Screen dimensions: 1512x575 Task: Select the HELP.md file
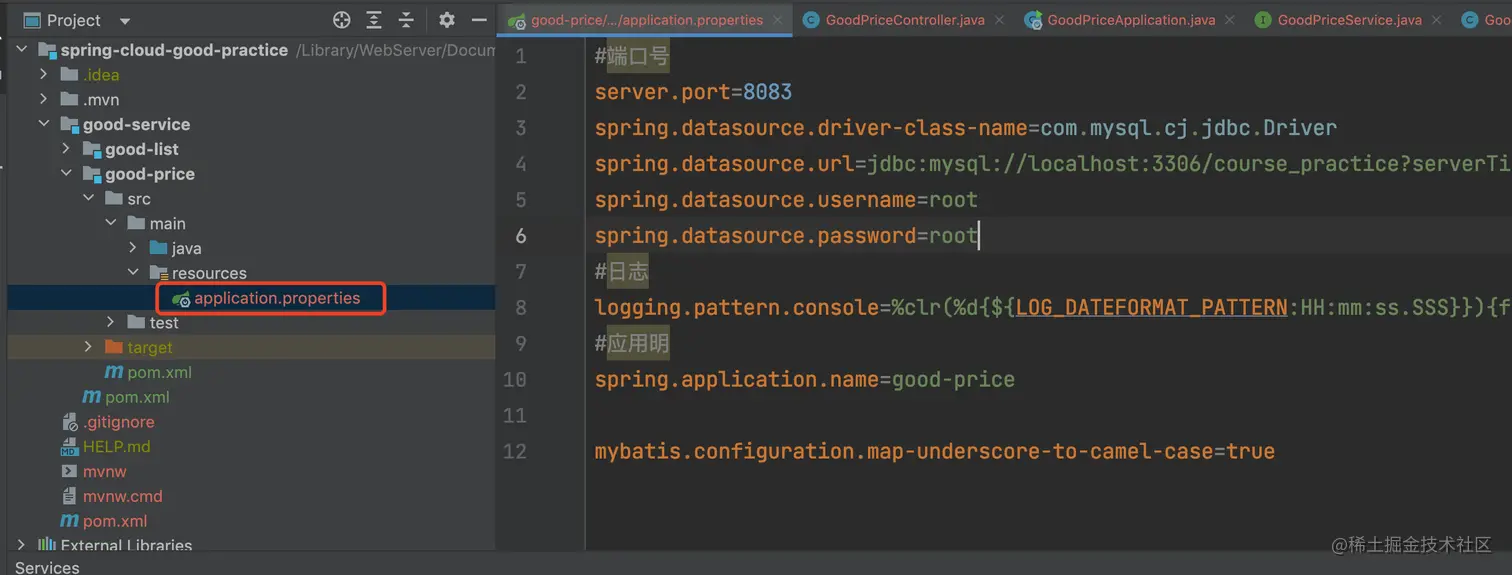tap(116, 446)
